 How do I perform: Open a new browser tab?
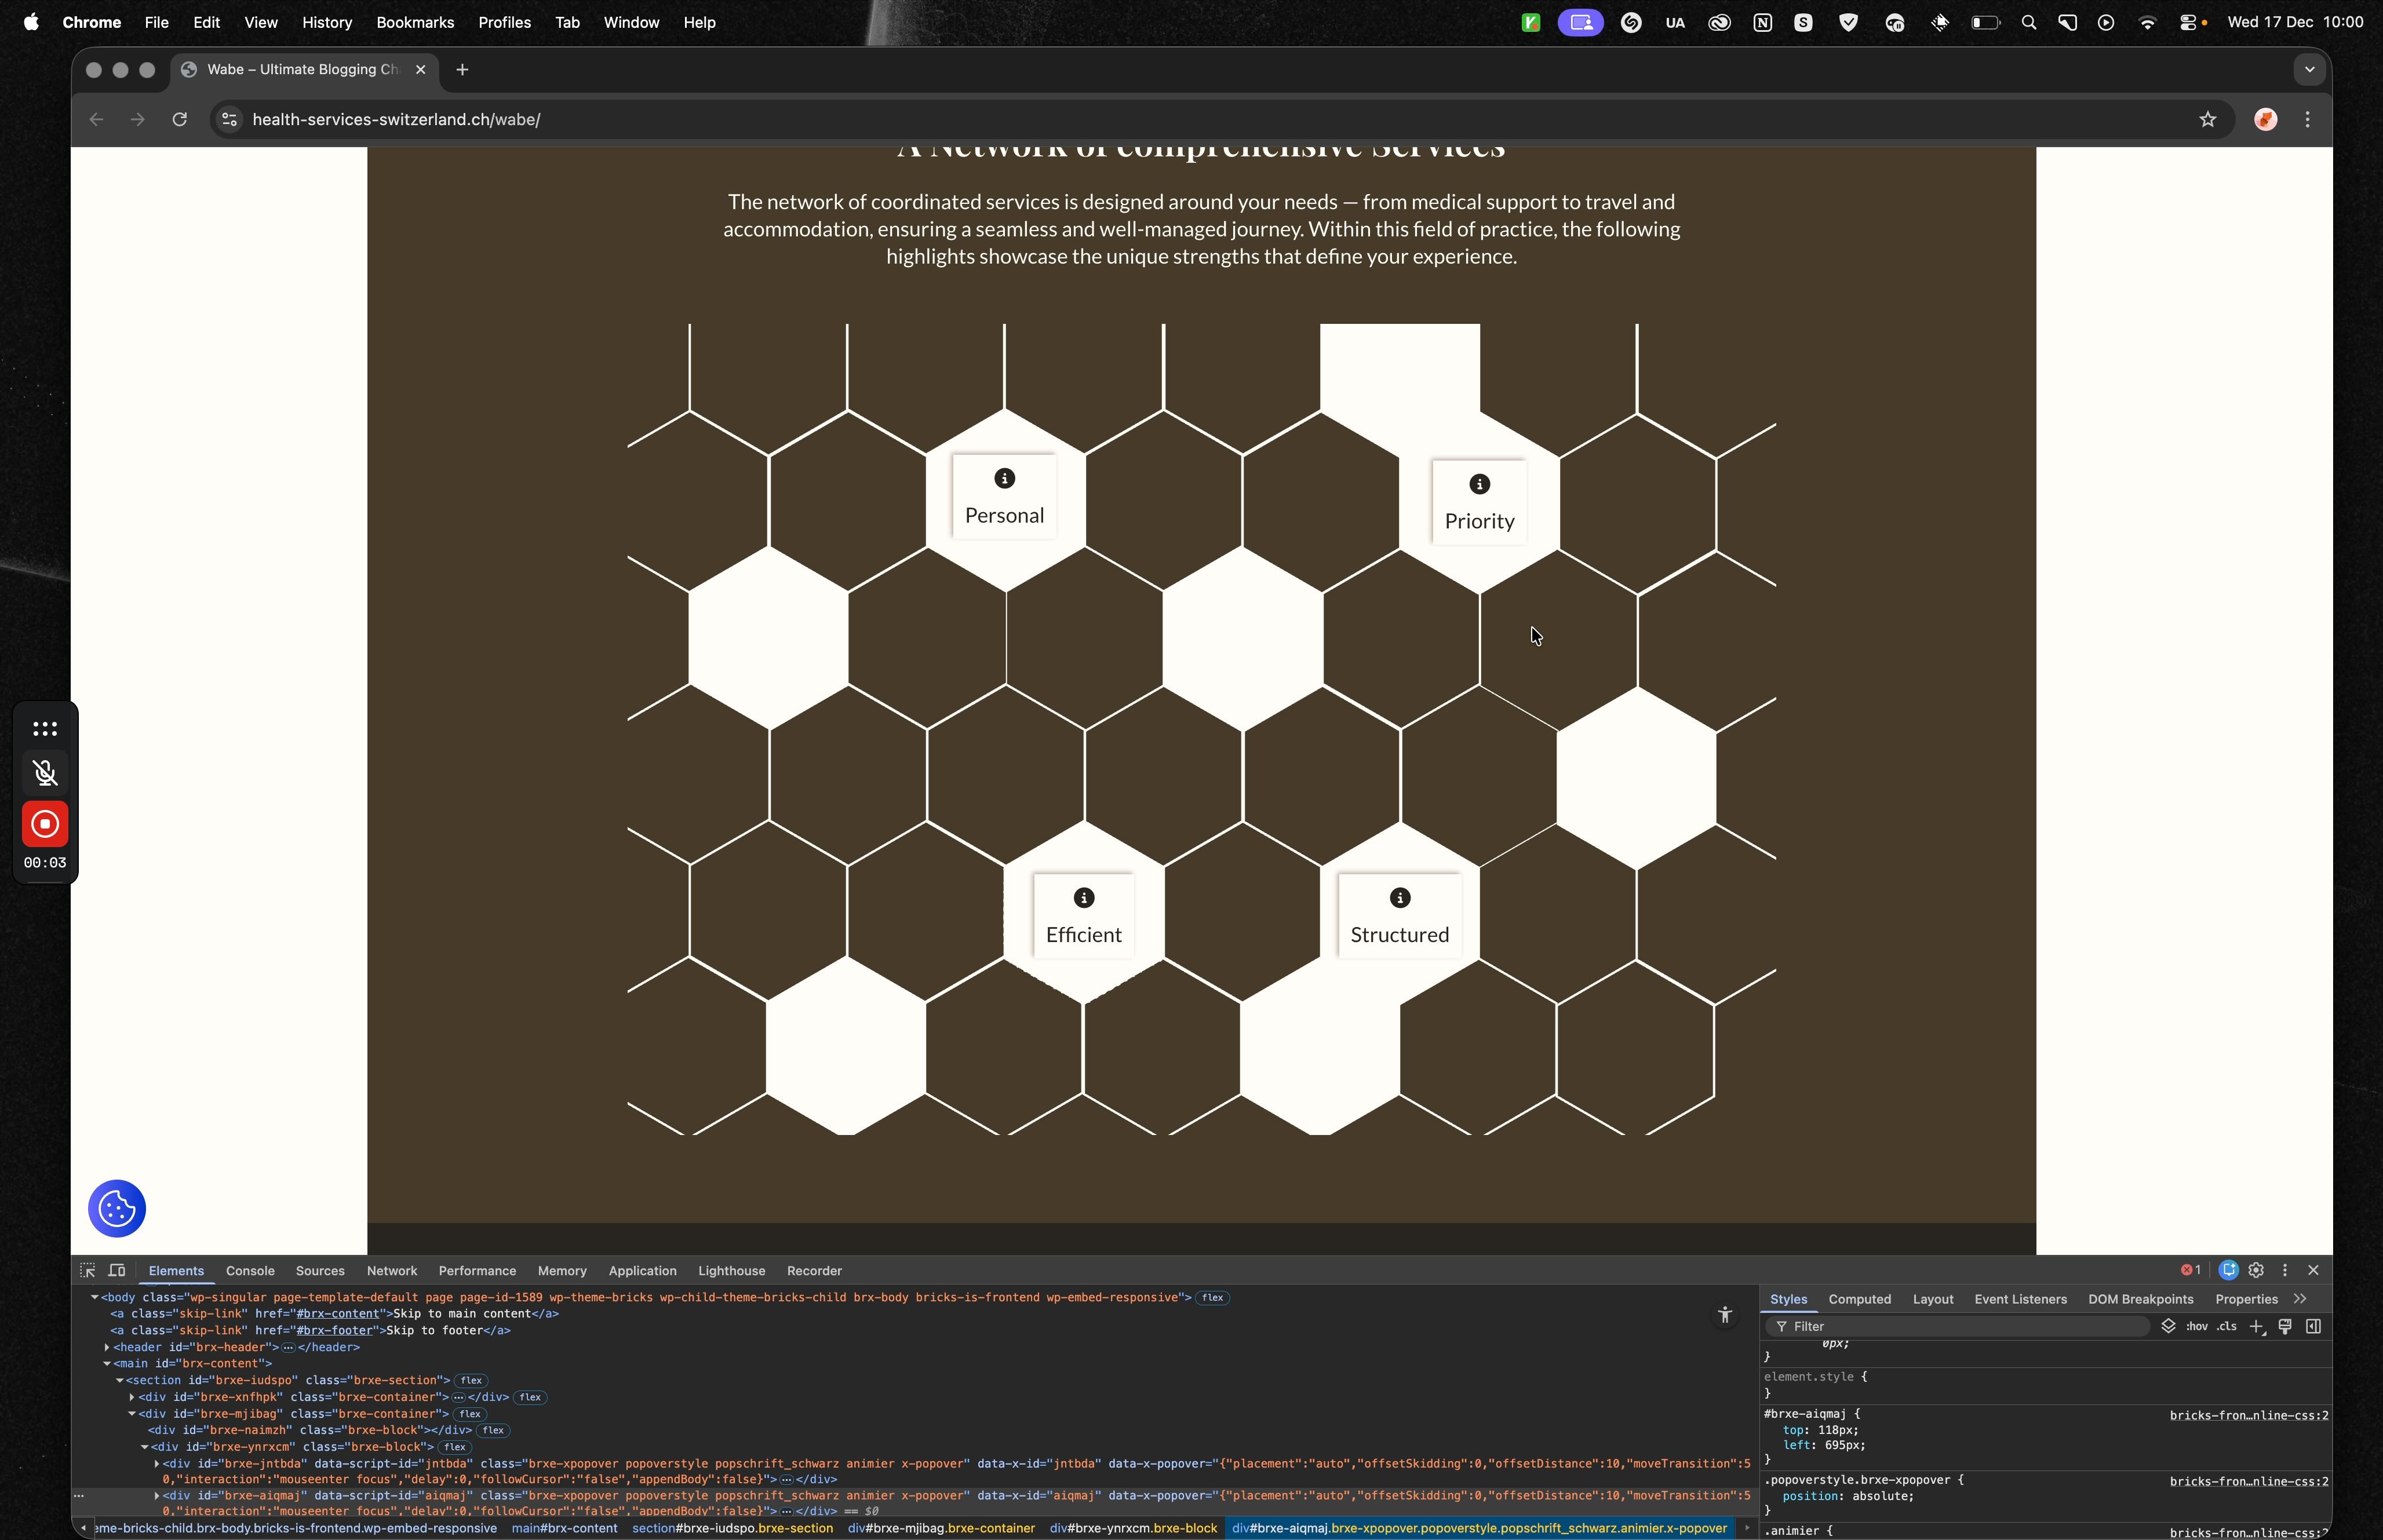(x=462, y=70)
